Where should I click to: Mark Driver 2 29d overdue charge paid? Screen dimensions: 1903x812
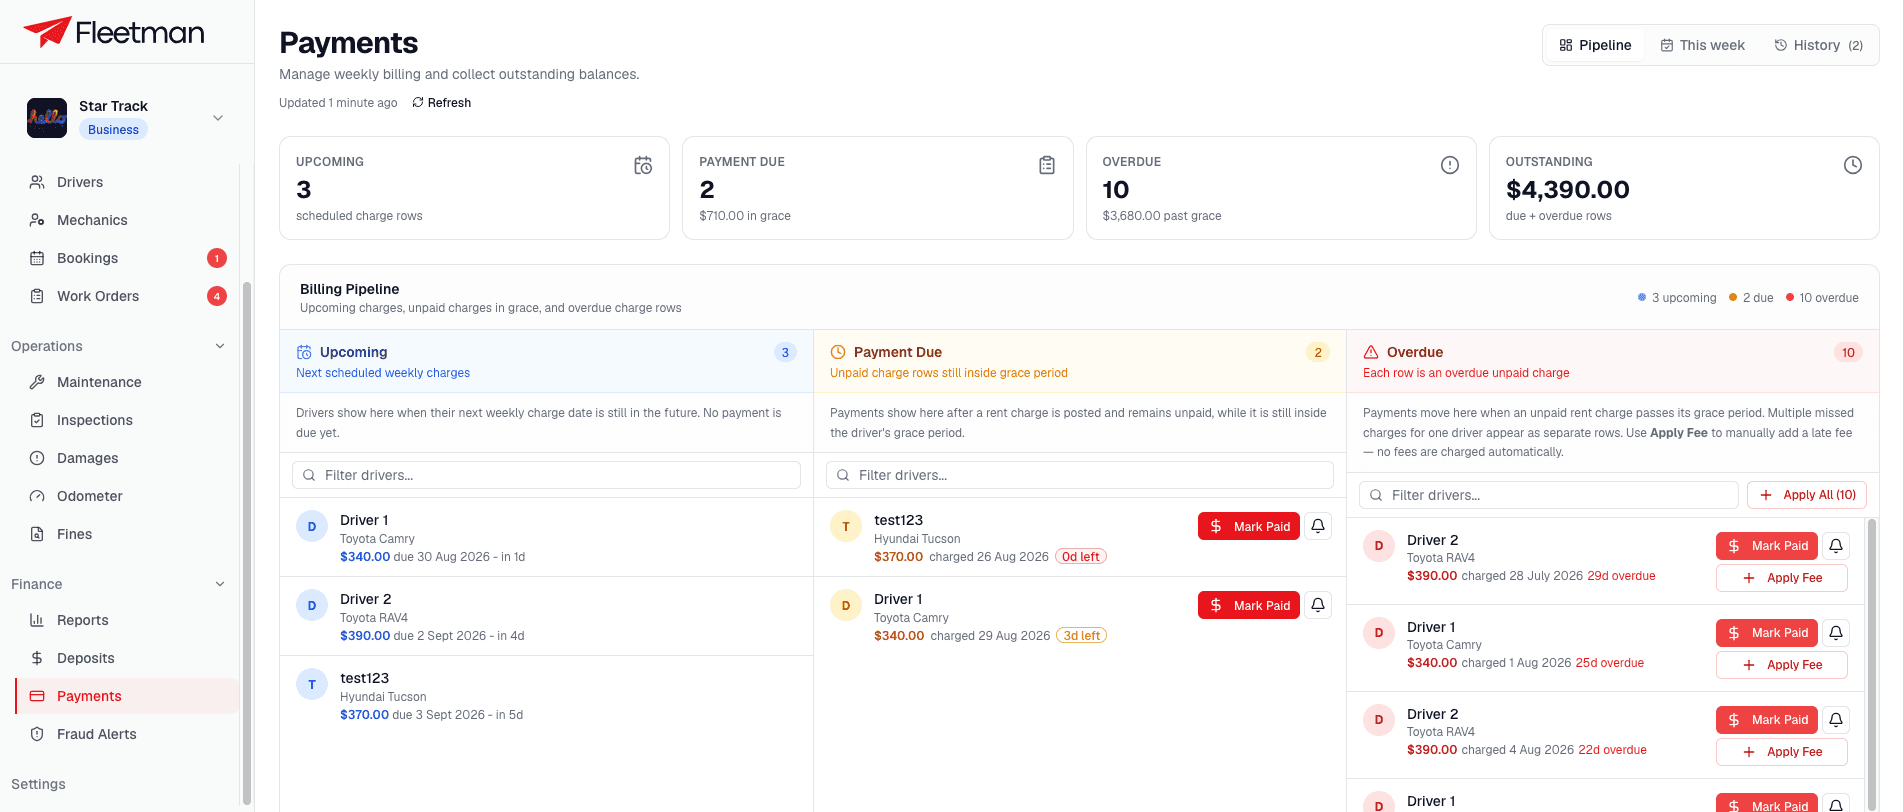[x=1766, y=546]
